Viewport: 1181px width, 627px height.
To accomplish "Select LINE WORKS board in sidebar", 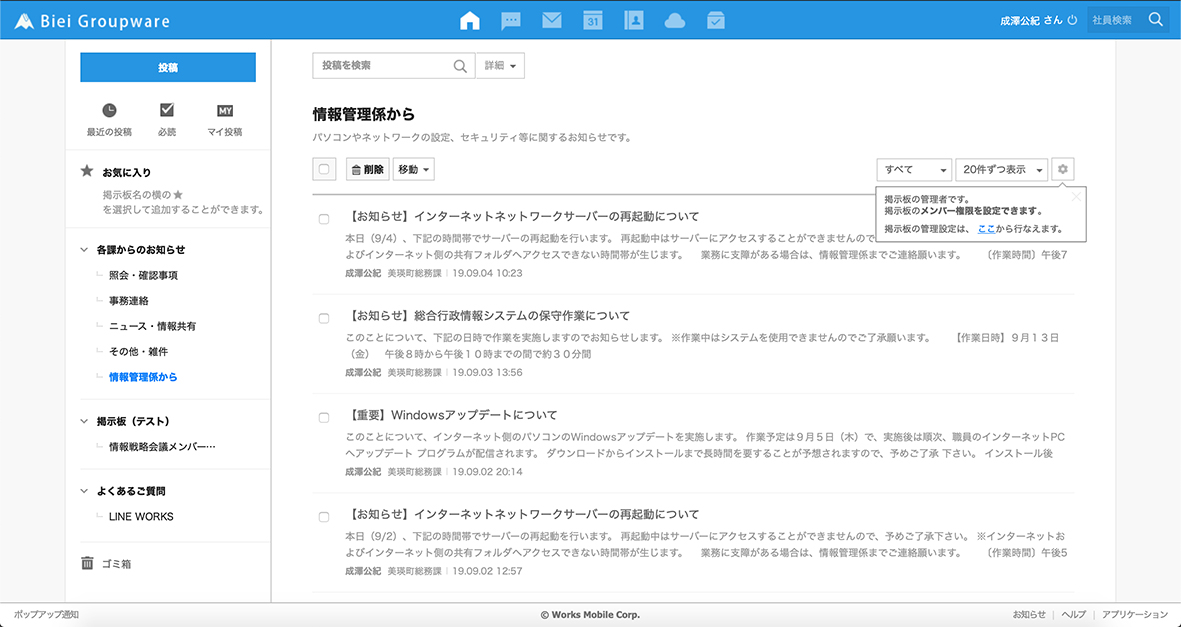I will pyautogui.click(x=141, y=517).
